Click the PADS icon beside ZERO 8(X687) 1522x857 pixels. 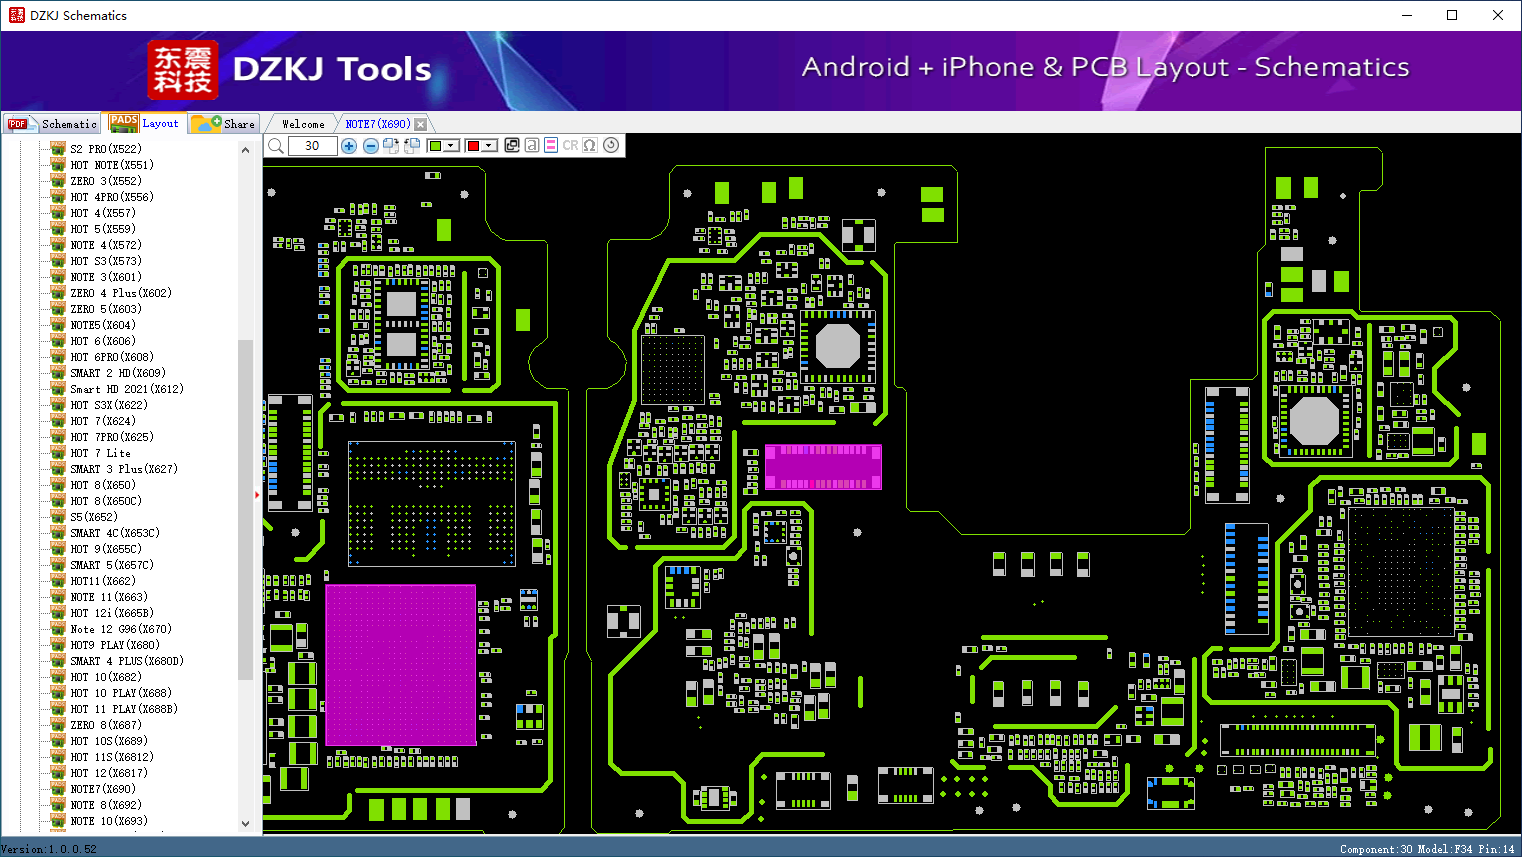58,725
